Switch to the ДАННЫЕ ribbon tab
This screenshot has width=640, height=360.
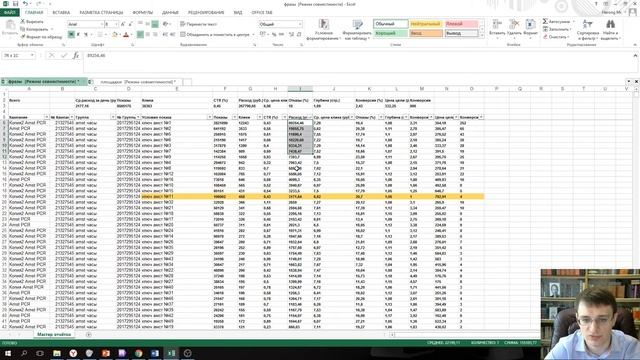(170, 13)
